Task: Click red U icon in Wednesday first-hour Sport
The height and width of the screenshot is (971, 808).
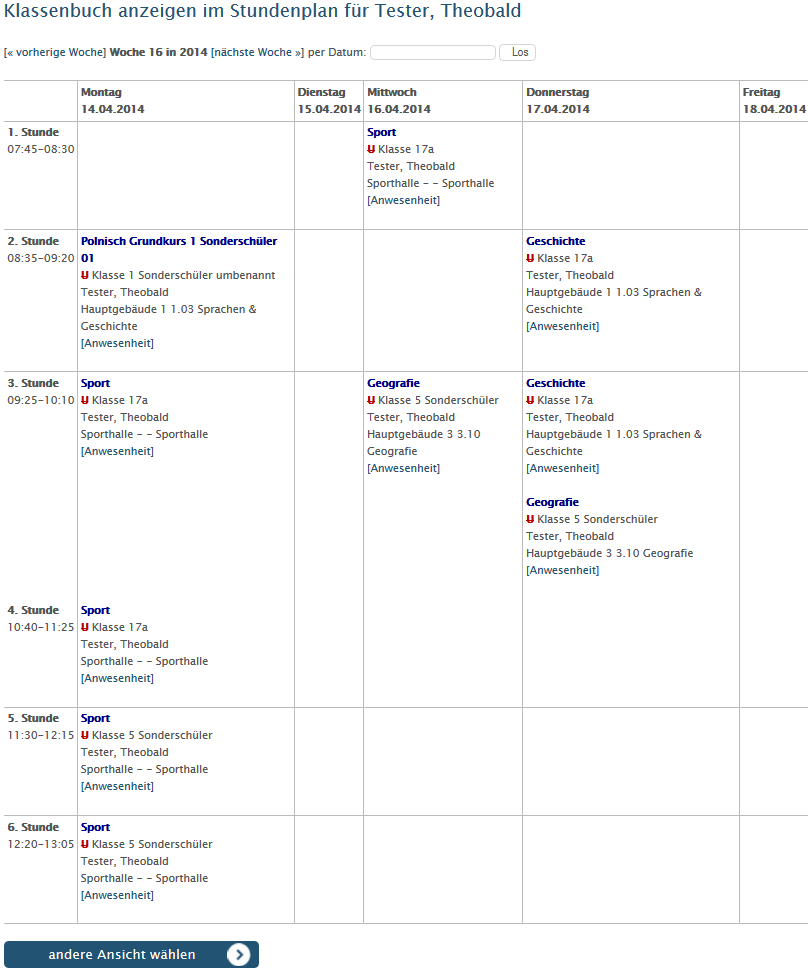Action: 371,149
